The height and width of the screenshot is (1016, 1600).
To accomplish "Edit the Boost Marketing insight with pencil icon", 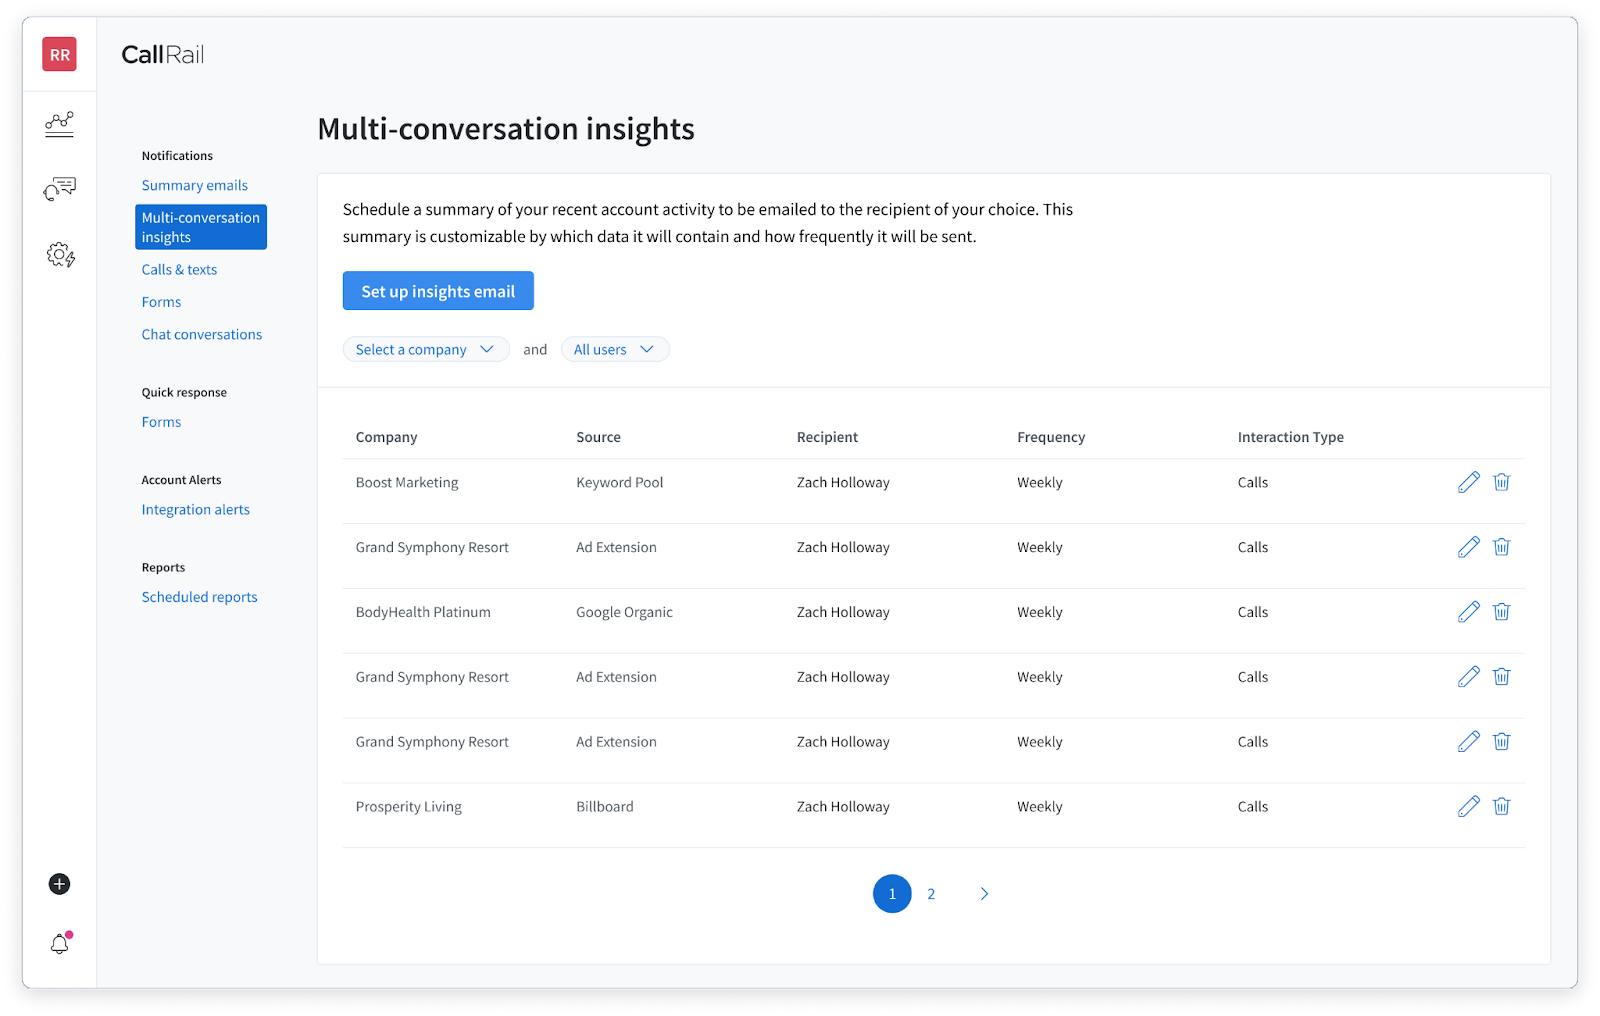I will (x=1468, y=482).
